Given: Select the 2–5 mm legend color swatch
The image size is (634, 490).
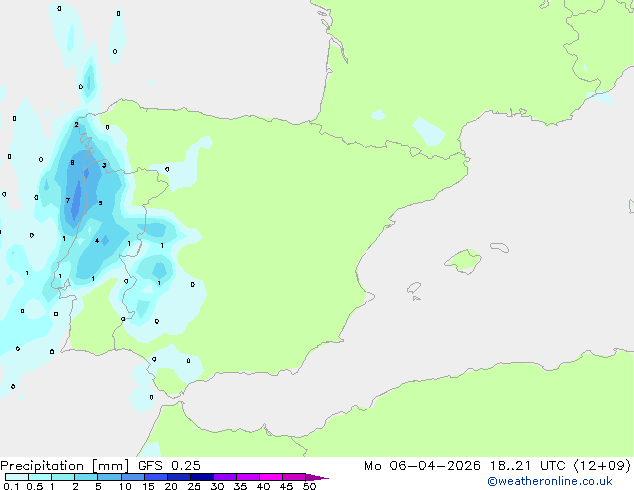Looking at the screenshot, I should (86, 477).
